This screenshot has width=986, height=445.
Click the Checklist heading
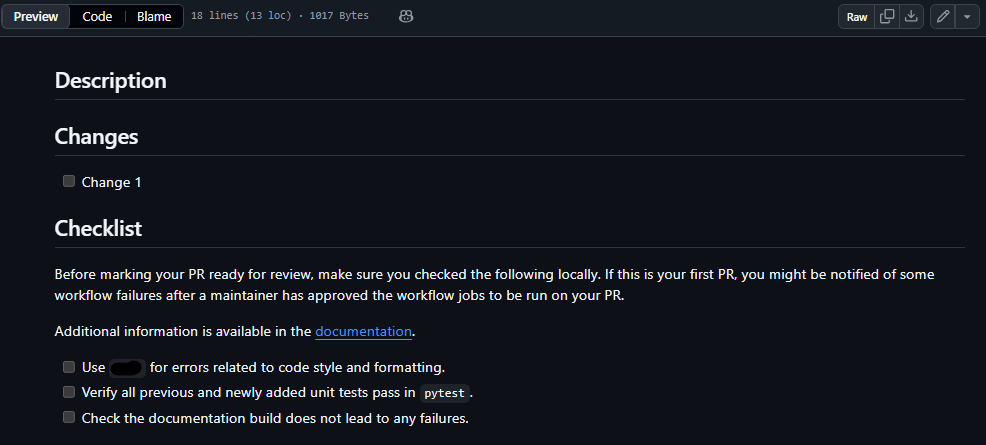point(98,228)
